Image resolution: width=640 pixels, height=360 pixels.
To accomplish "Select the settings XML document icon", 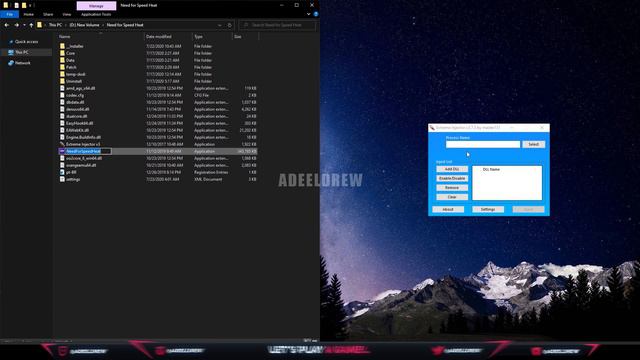I will point(62,179).
